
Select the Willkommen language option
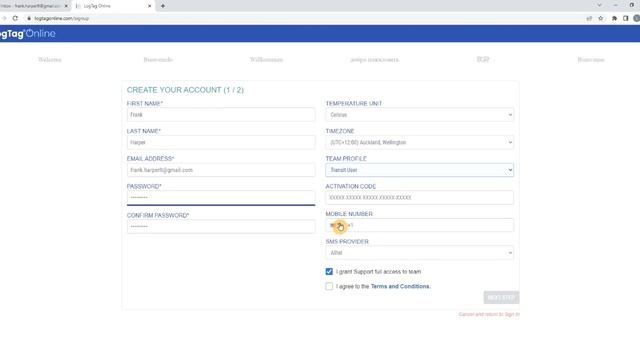click(266, 60)
